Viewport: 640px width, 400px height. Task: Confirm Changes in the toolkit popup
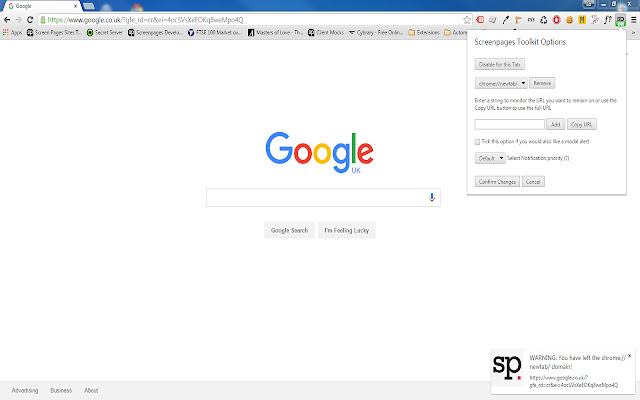pyautogui.click(x=497, y=182)
